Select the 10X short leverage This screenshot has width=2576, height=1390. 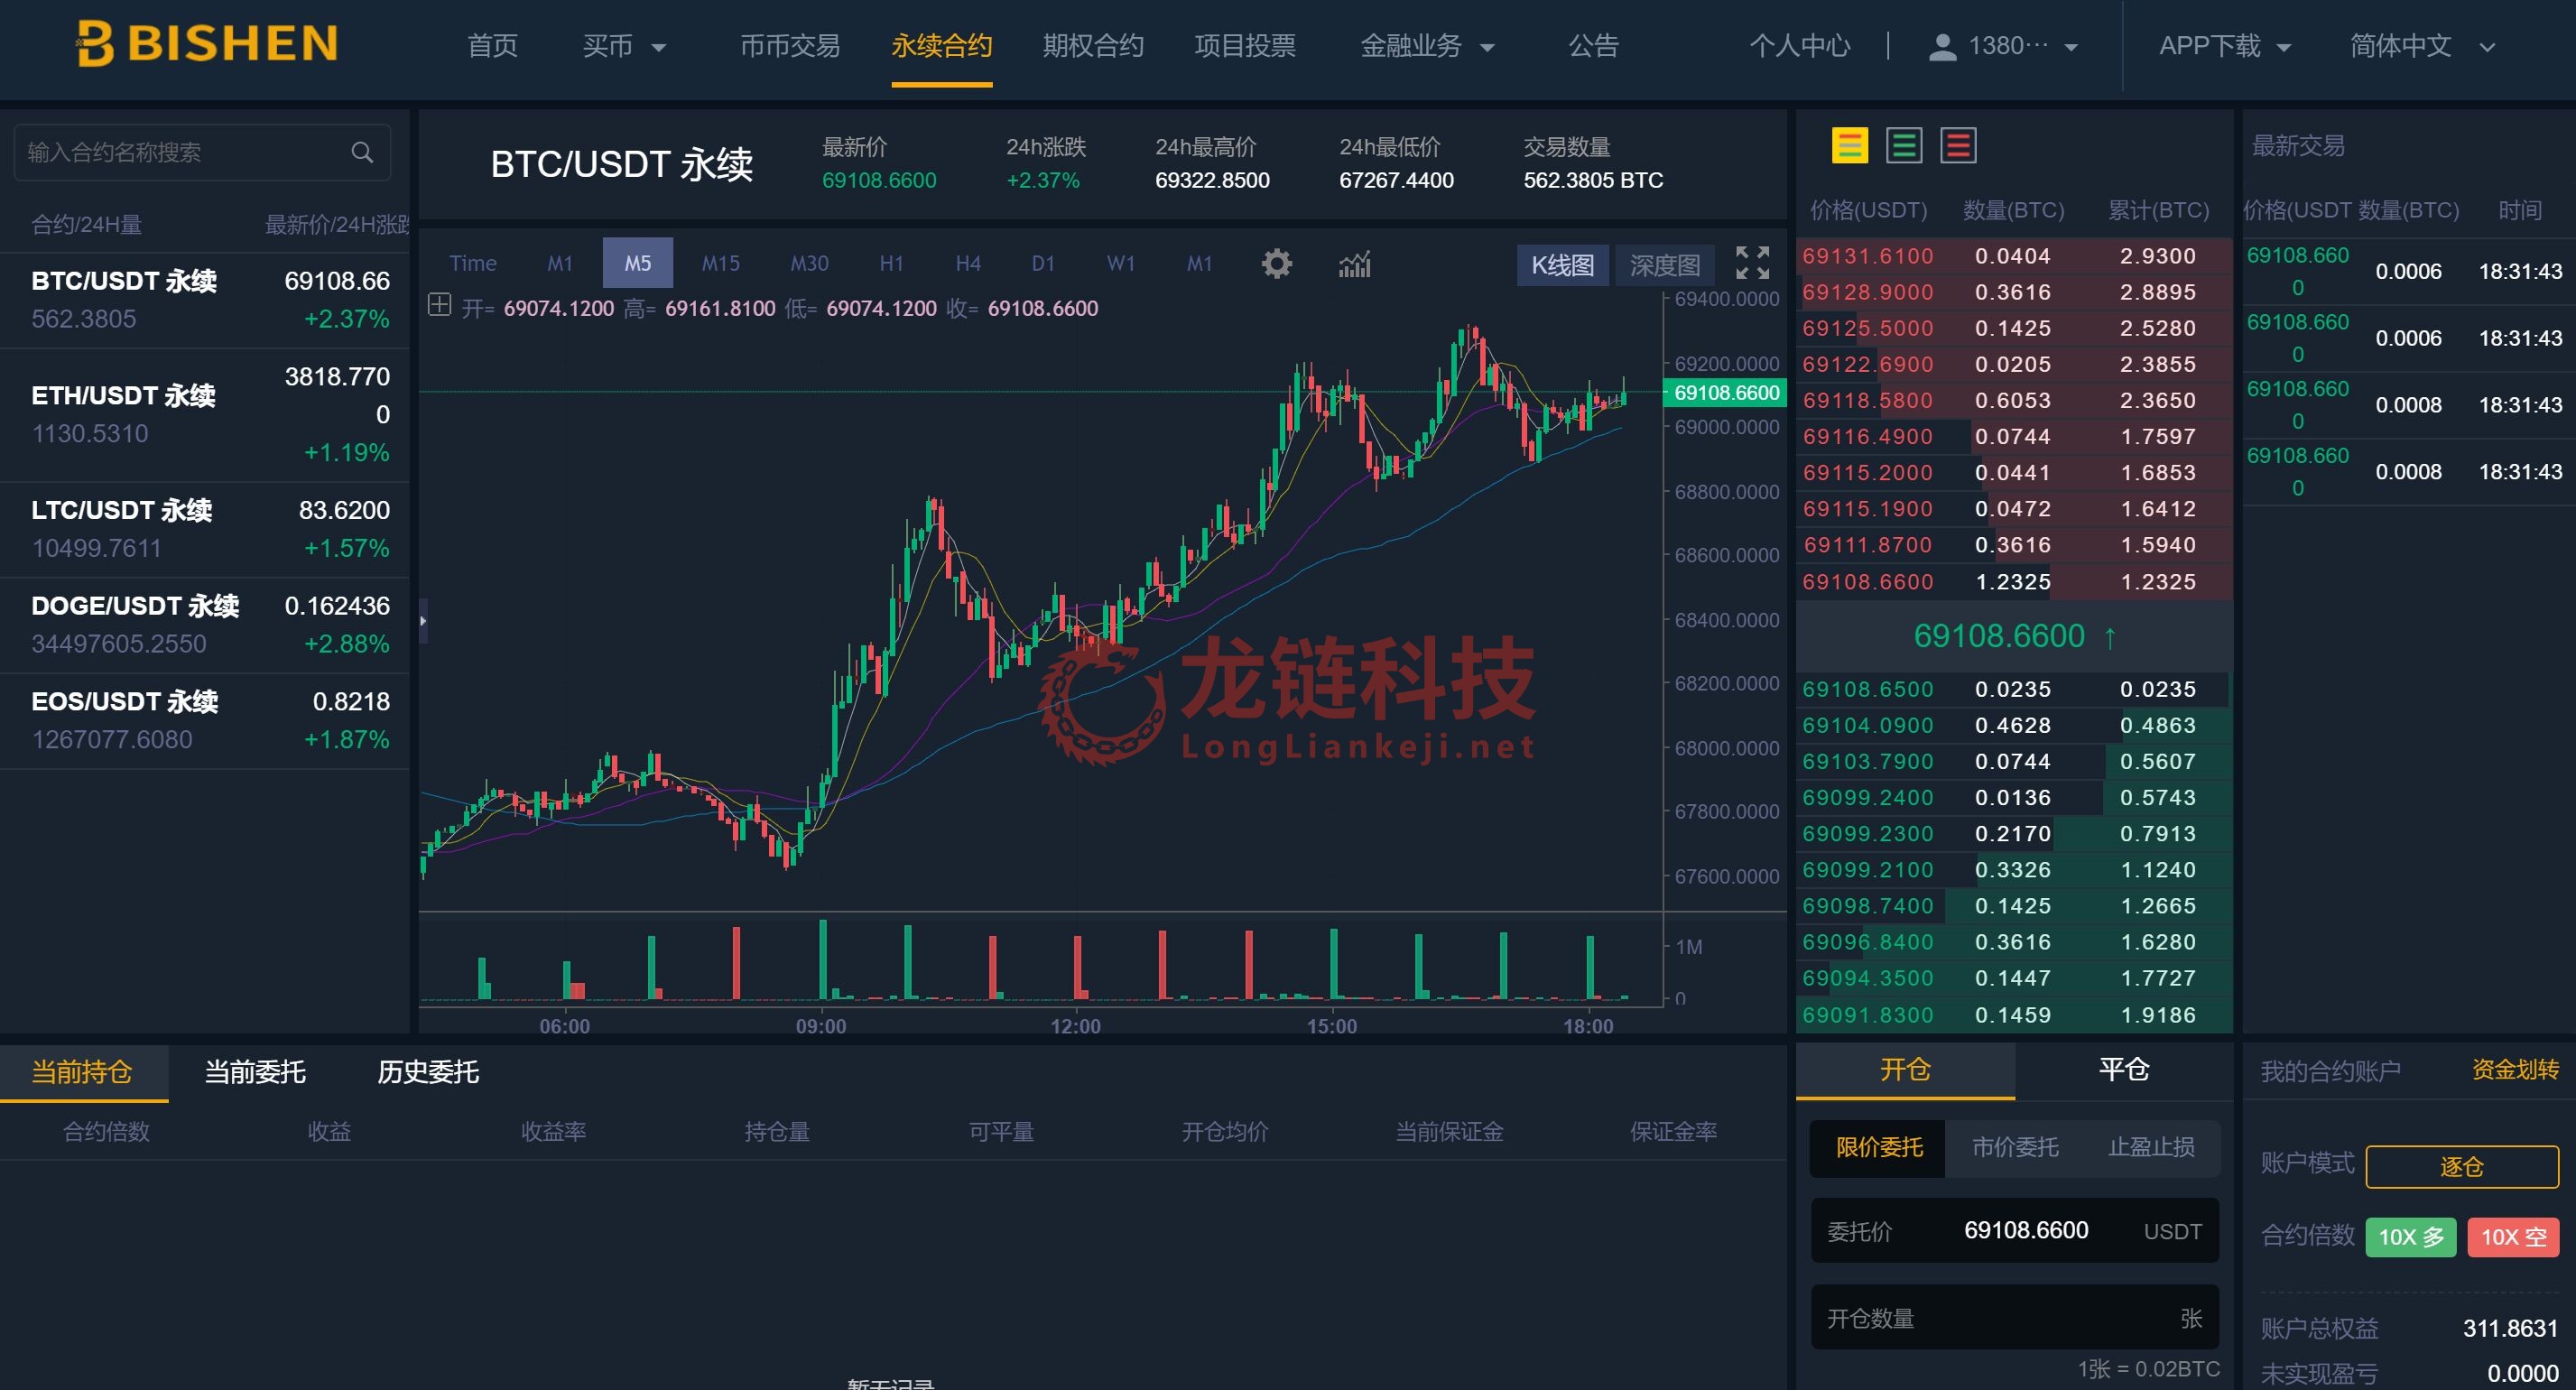(2513, 1237)
